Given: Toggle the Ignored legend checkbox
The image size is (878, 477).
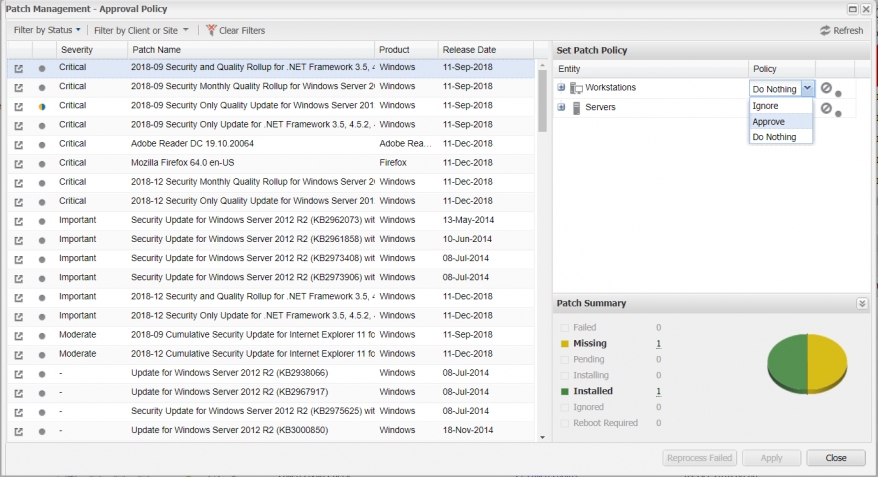Looking at the screenshot, I should click(x=564, y=408).
